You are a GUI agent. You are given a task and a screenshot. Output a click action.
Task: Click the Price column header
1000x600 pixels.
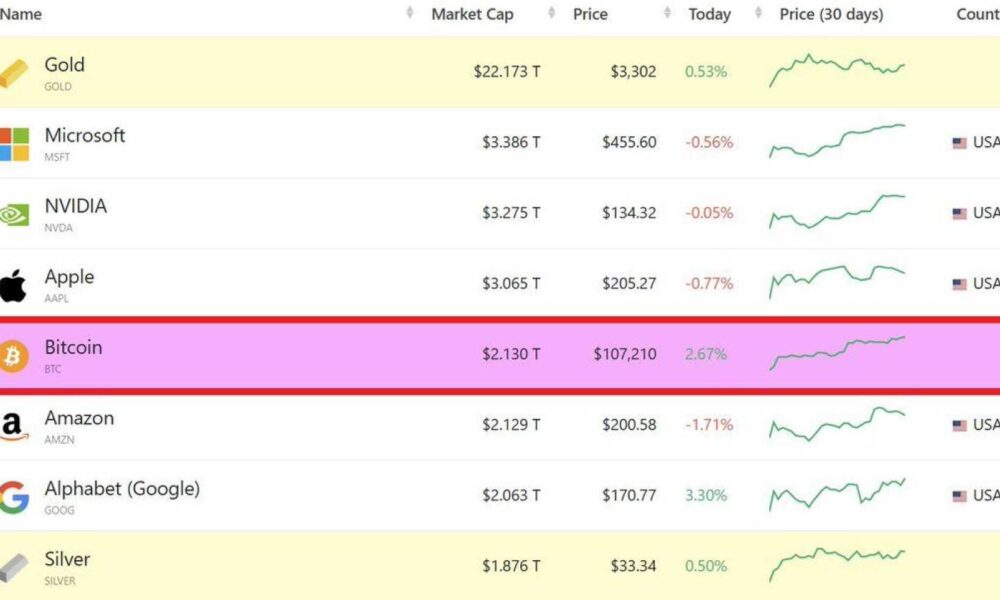point(590,14)
